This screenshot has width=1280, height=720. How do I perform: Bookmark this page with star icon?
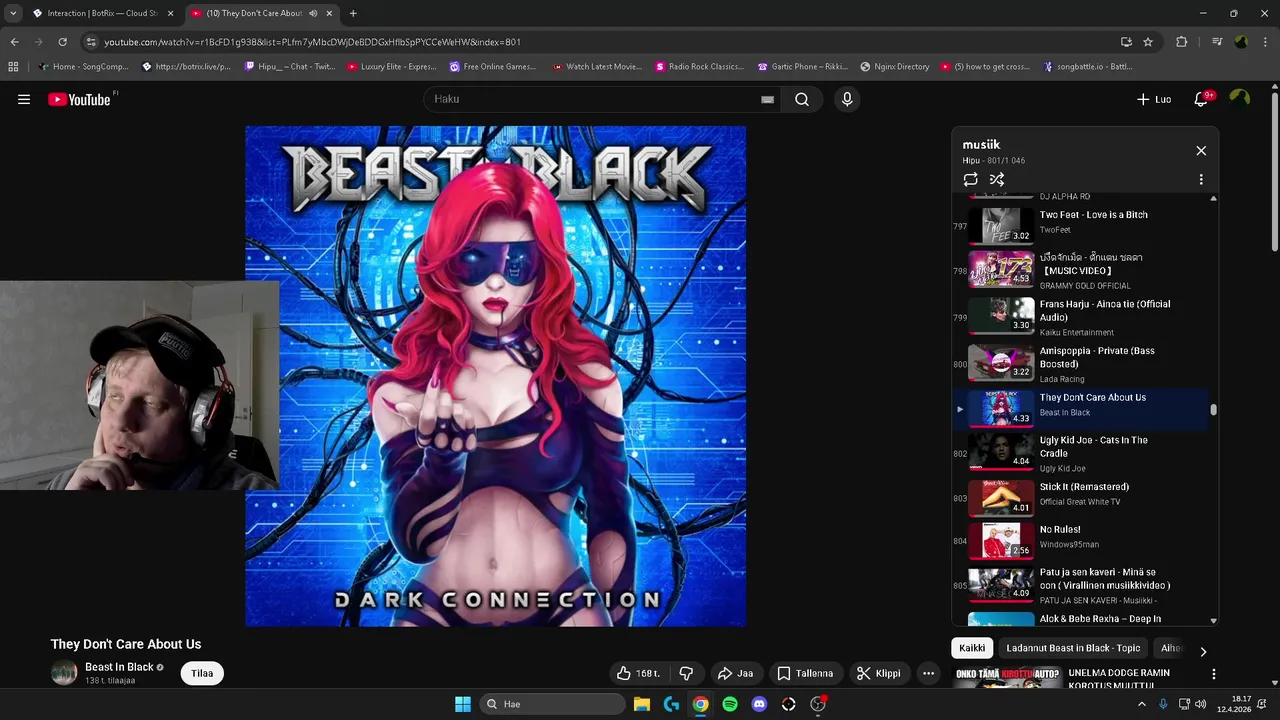1148,42
